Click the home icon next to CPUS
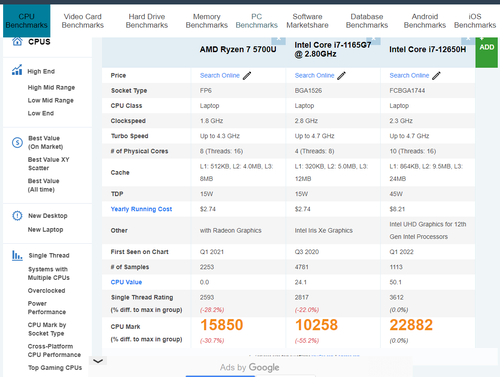This screenshot has height=377, width=500. click(x=17, y=41)
